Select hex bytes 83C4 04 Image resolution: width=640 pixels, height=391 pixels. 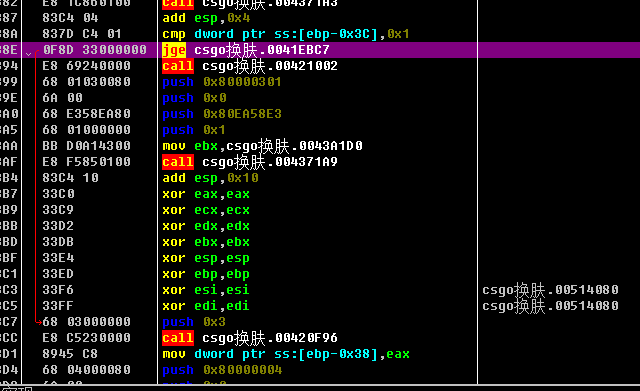coord(70,18)
